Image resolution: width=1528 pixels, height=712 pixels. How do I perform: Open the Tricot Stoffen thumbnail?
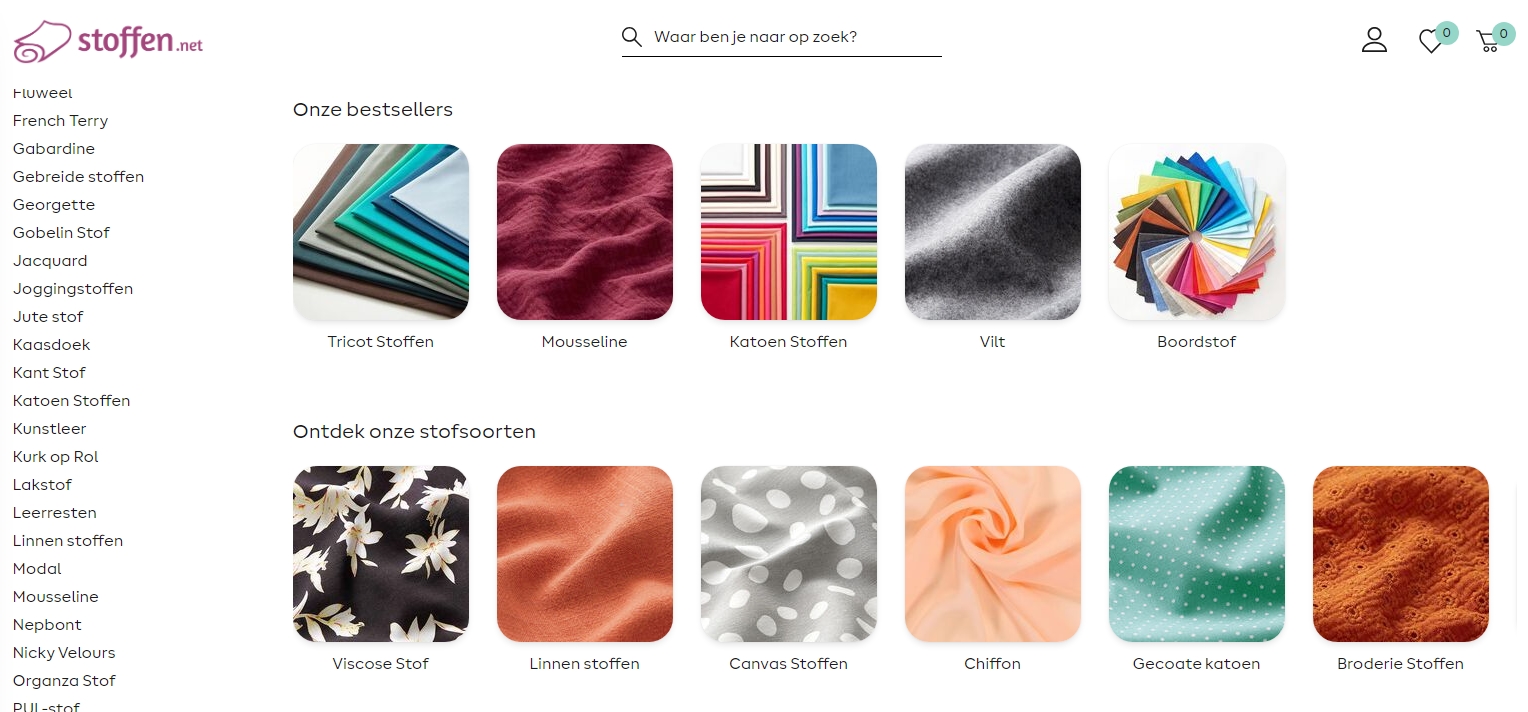tap(381, 232)
